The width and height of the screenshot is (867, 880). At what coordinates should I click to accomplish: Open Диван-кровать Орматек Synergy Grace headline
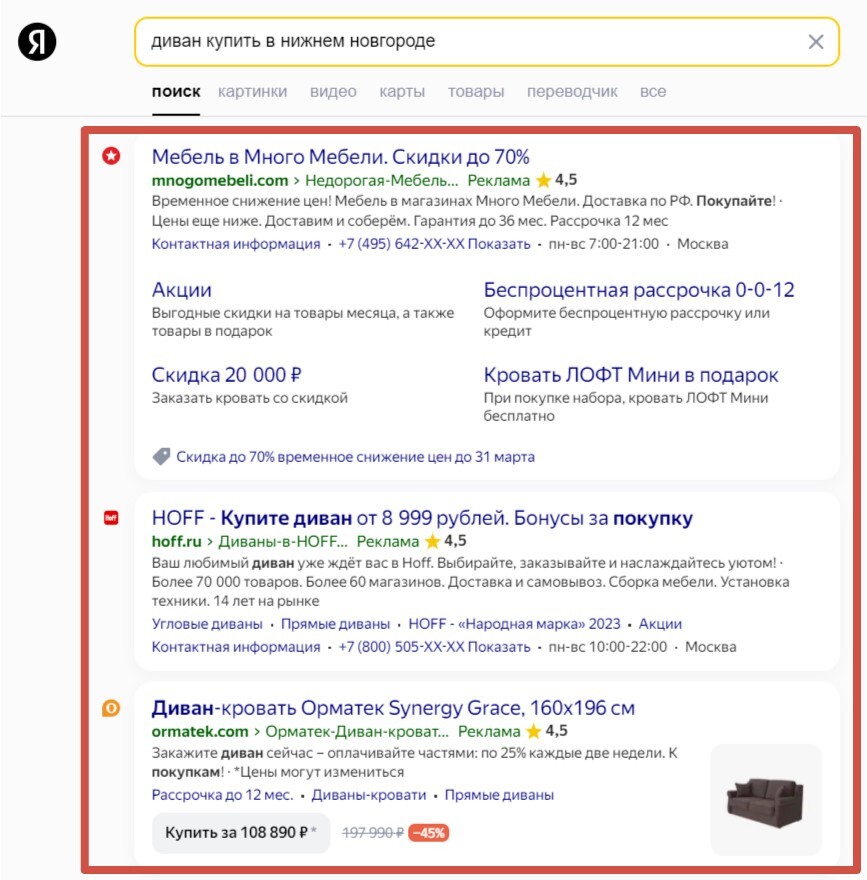coord(393,708)
